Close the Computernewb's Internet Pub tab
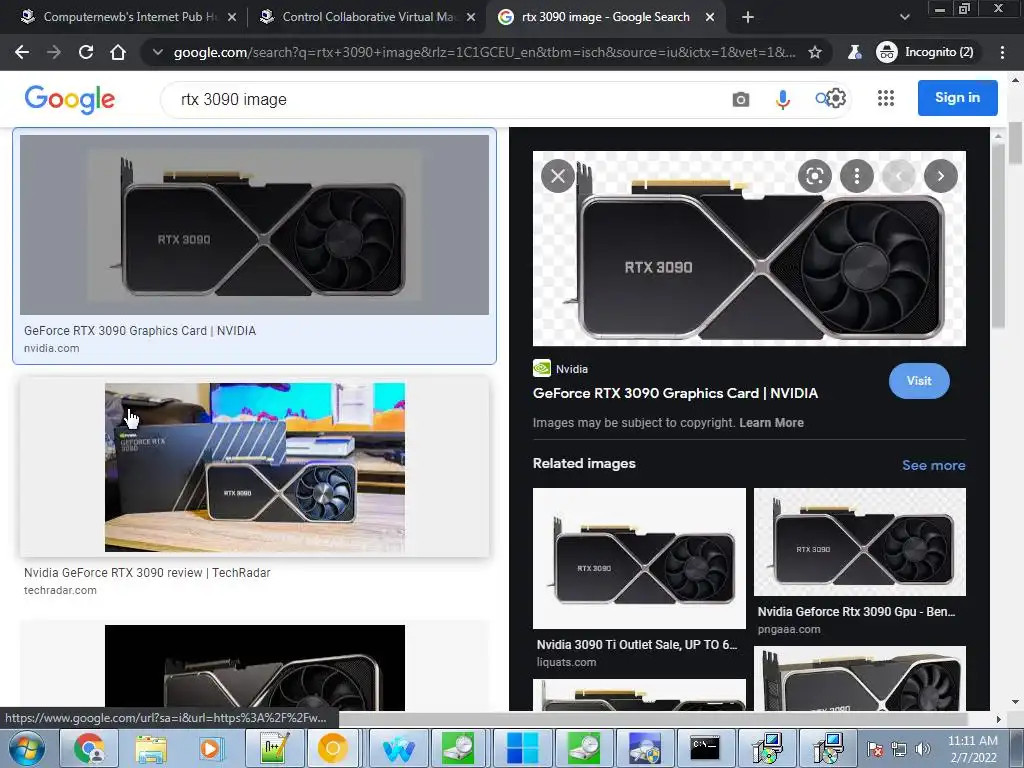The width and height of the screenshot is (1024, 768). [232, 17]
